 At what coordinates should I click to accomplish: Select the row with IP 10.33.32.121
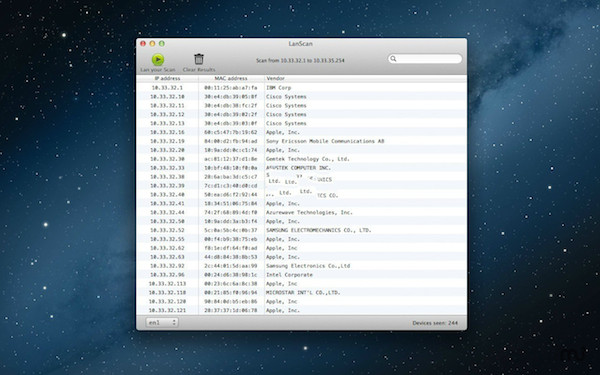pyautogui.click(x=302, y=310)
